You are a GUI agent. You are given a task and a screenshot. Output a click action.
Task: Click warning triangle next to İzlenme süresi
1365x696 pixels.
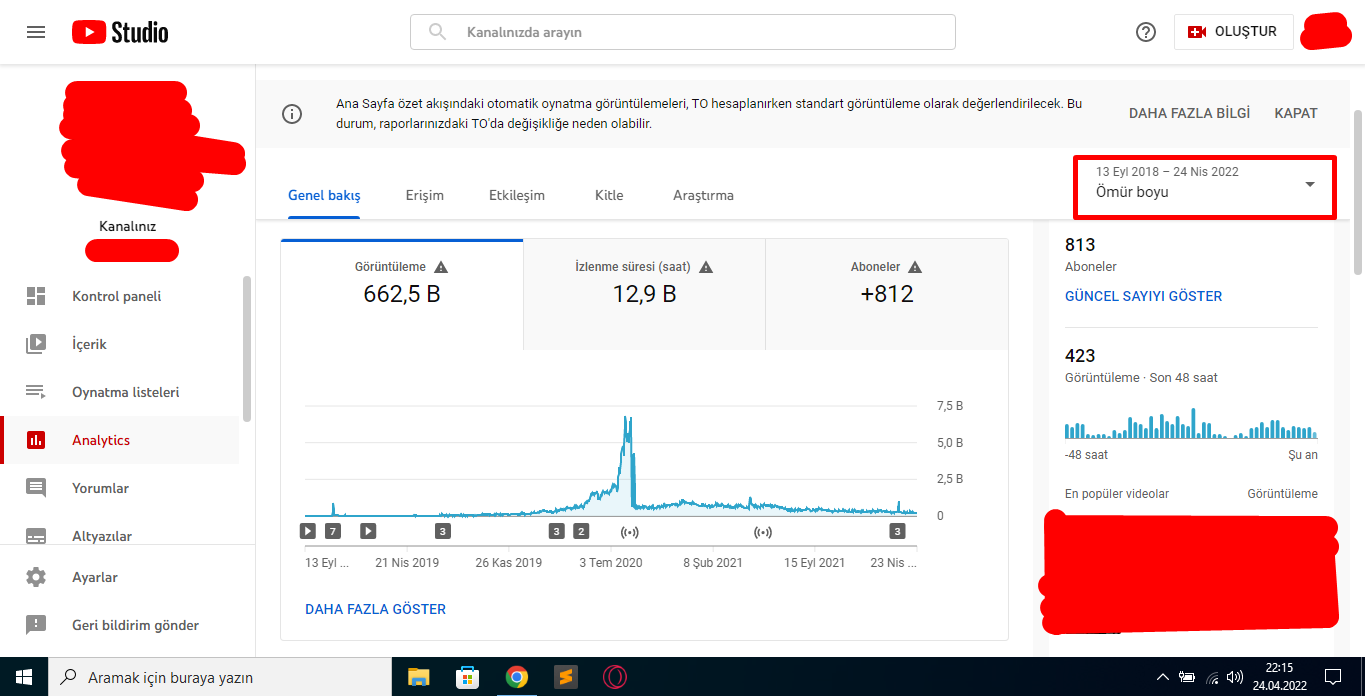706,267
